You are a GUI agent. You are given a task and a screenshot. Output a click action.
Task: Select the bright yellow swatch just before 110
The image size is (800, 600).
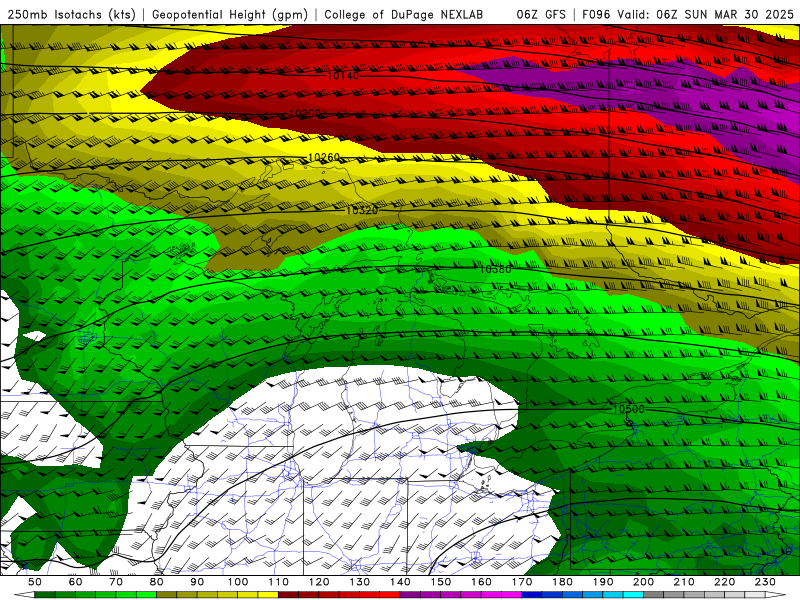(x=268, y=595)
